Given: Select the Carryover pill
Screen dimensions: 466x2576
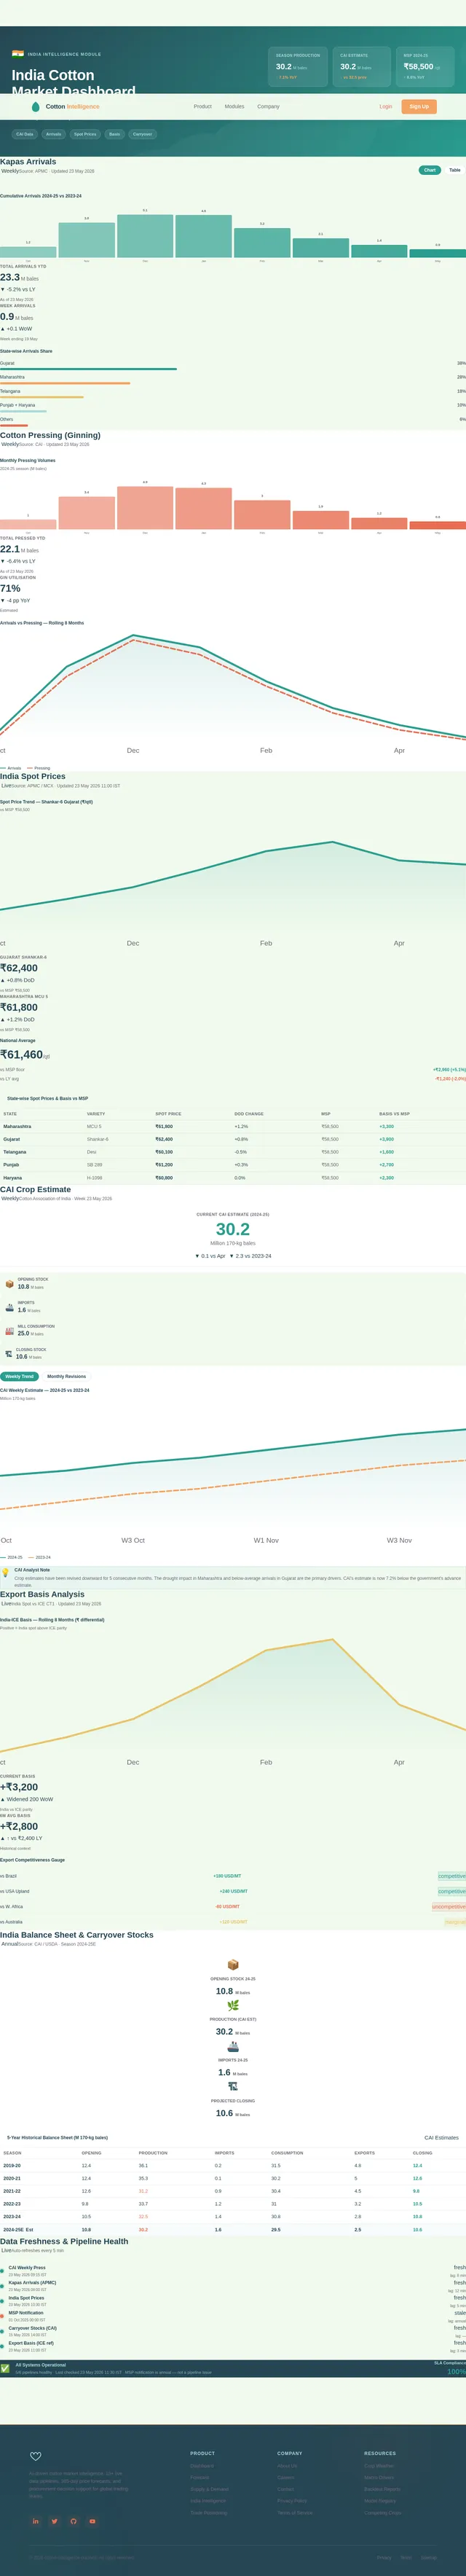Looking at the screenshot, I should [x=143, y=134].
